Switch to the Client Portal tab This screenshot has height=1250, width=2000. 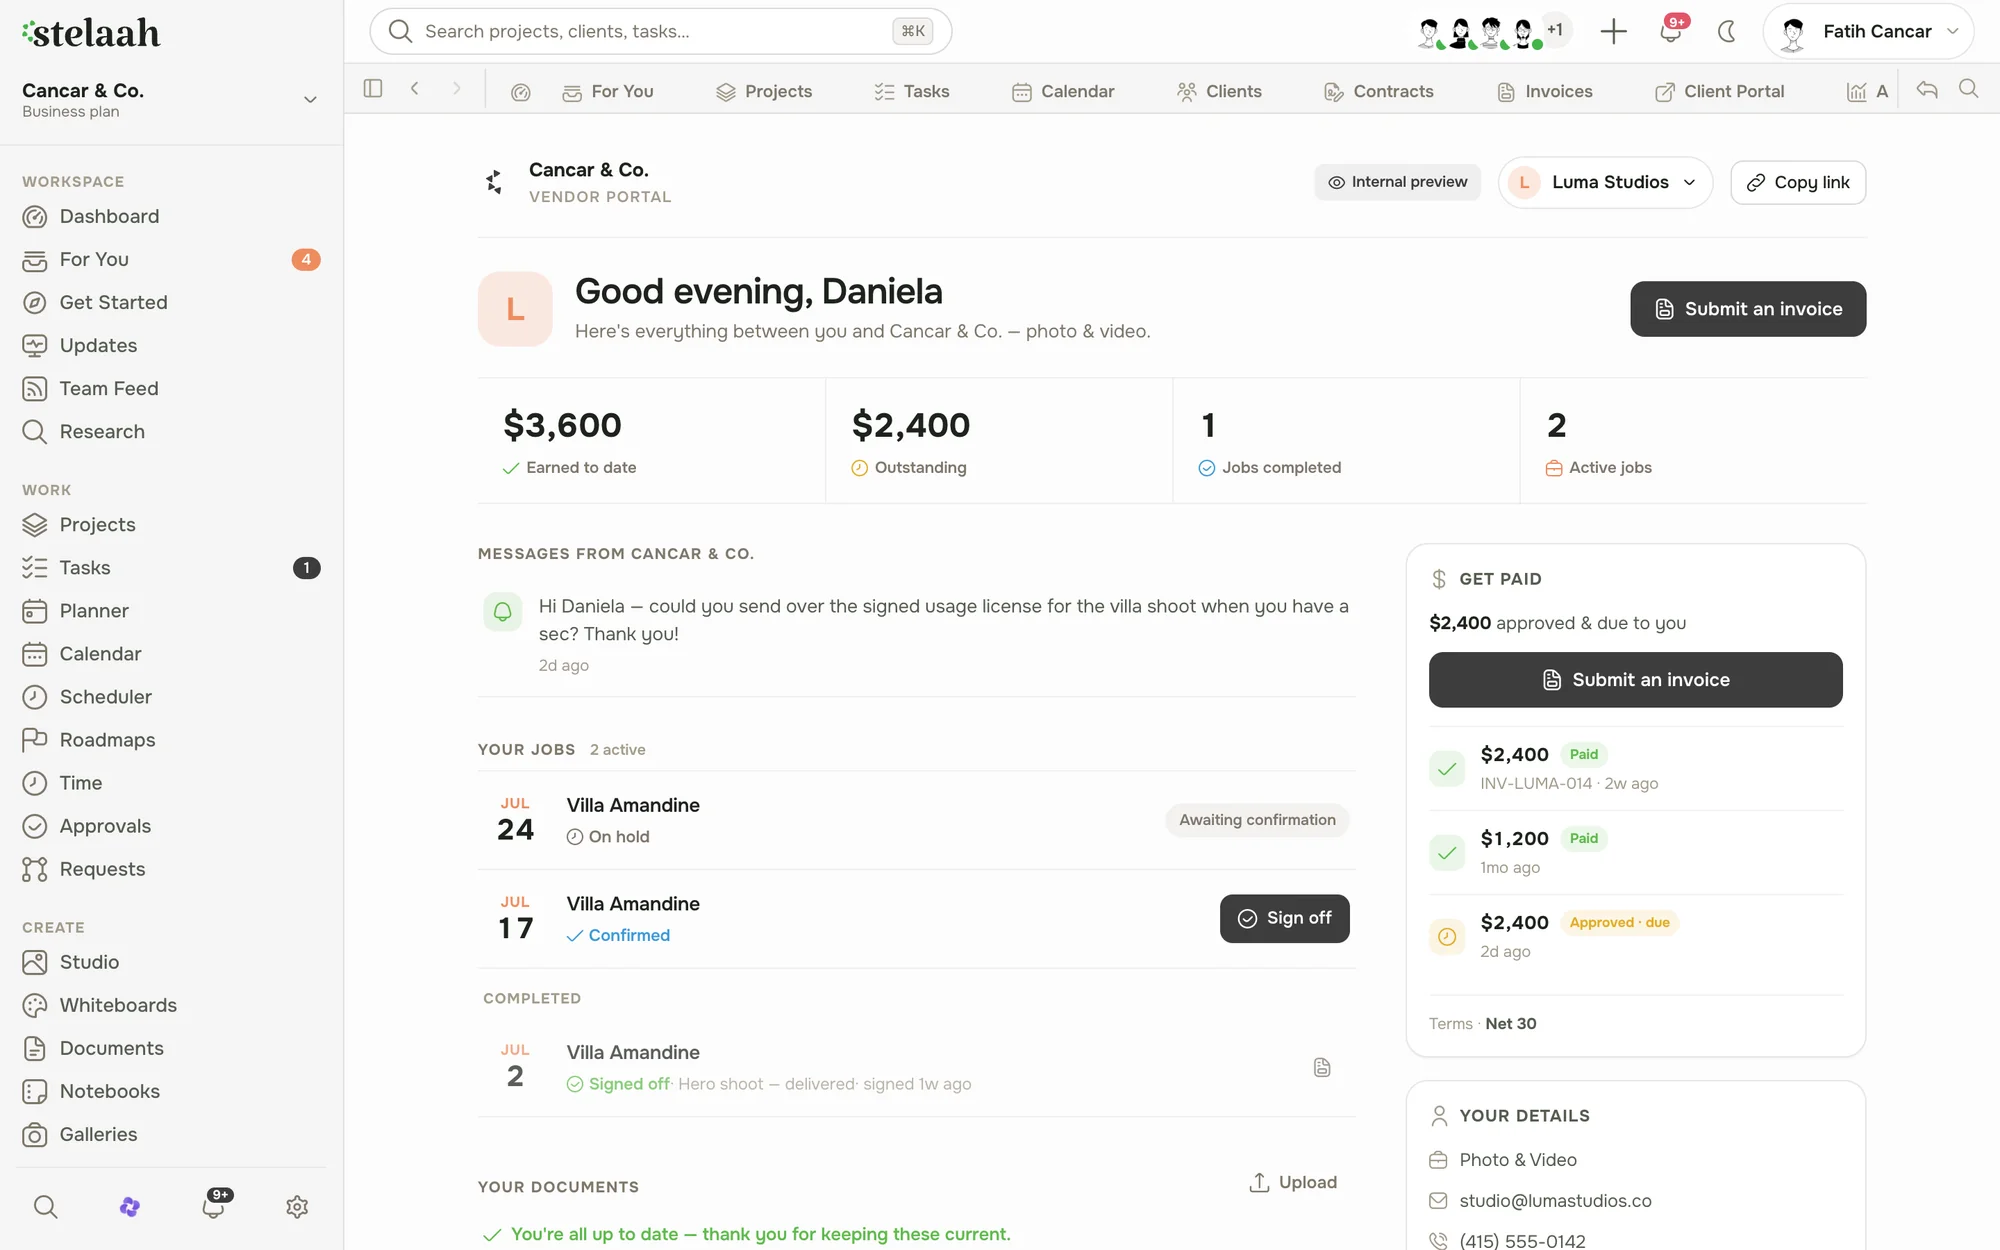pyautogui.click(x=1720, y=92)
